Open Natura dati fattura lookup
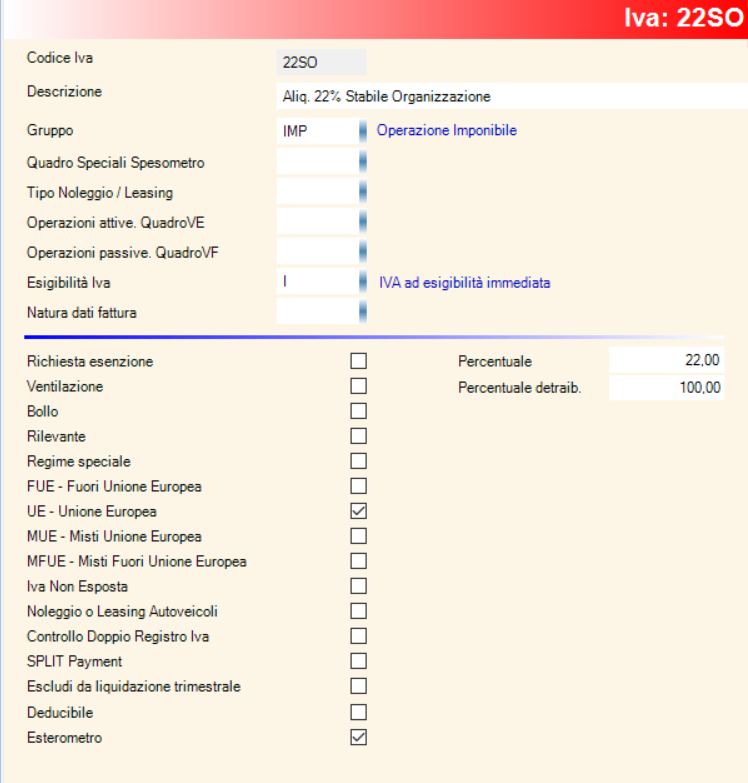This screenshot has height=783, width=748. (x=363, y=312)
